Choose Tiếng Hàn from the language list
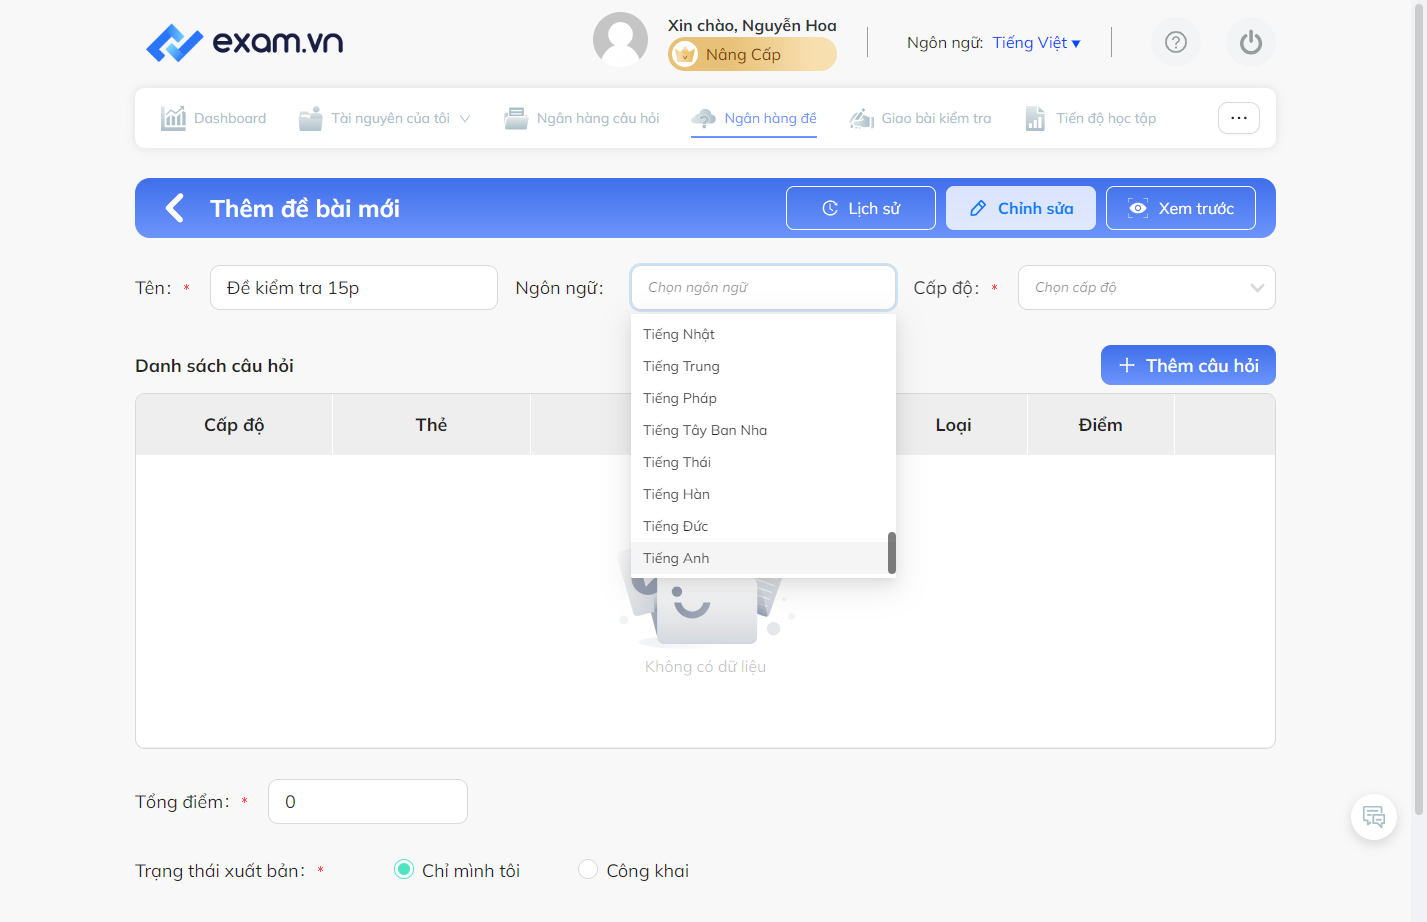The image size is (1427, 922). [x=763, y=494]
